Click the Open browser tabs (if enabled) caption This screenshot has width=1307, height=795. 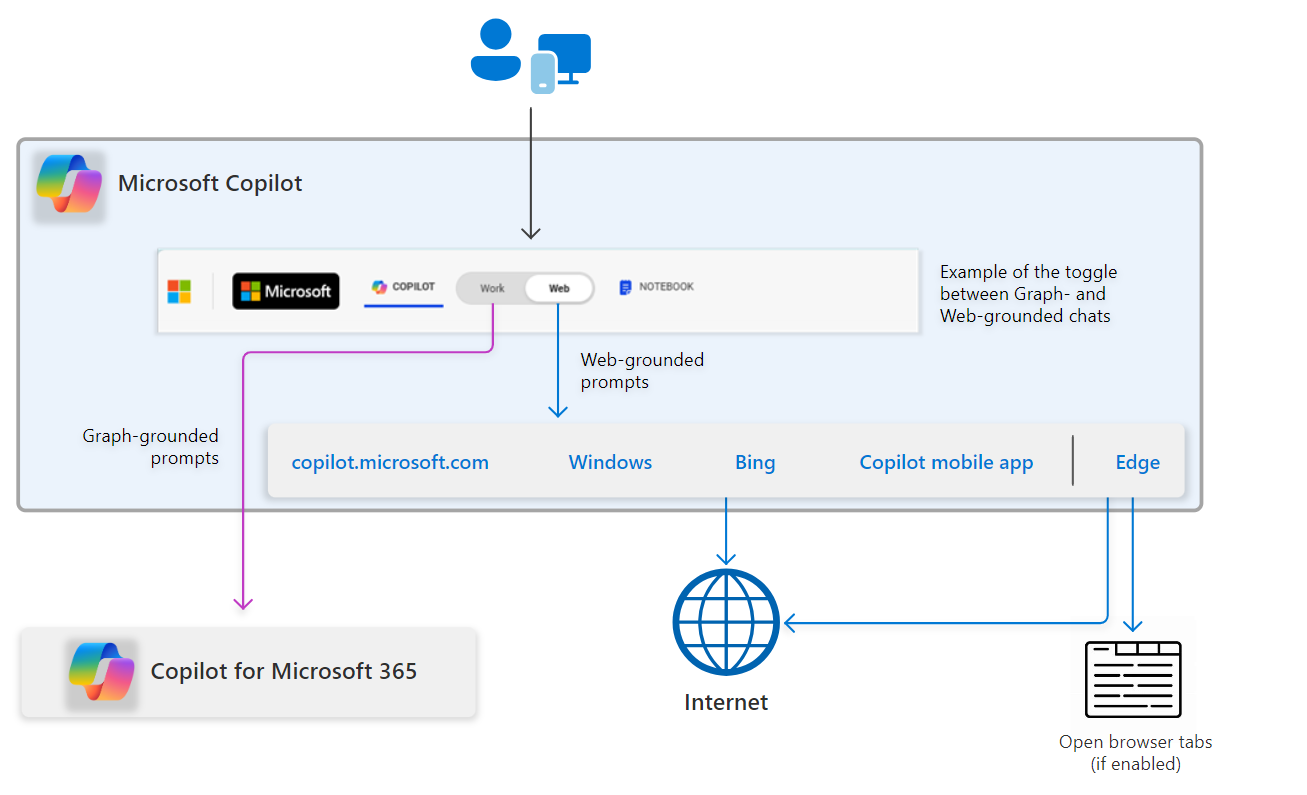pos(1135,753)
